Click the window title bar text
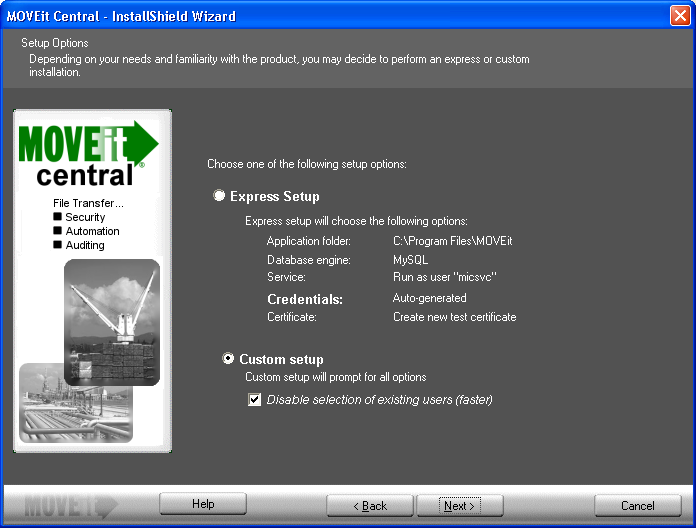The height and width of the screenshot is (528, 696). pyautogui.click(x=121, y=16)
